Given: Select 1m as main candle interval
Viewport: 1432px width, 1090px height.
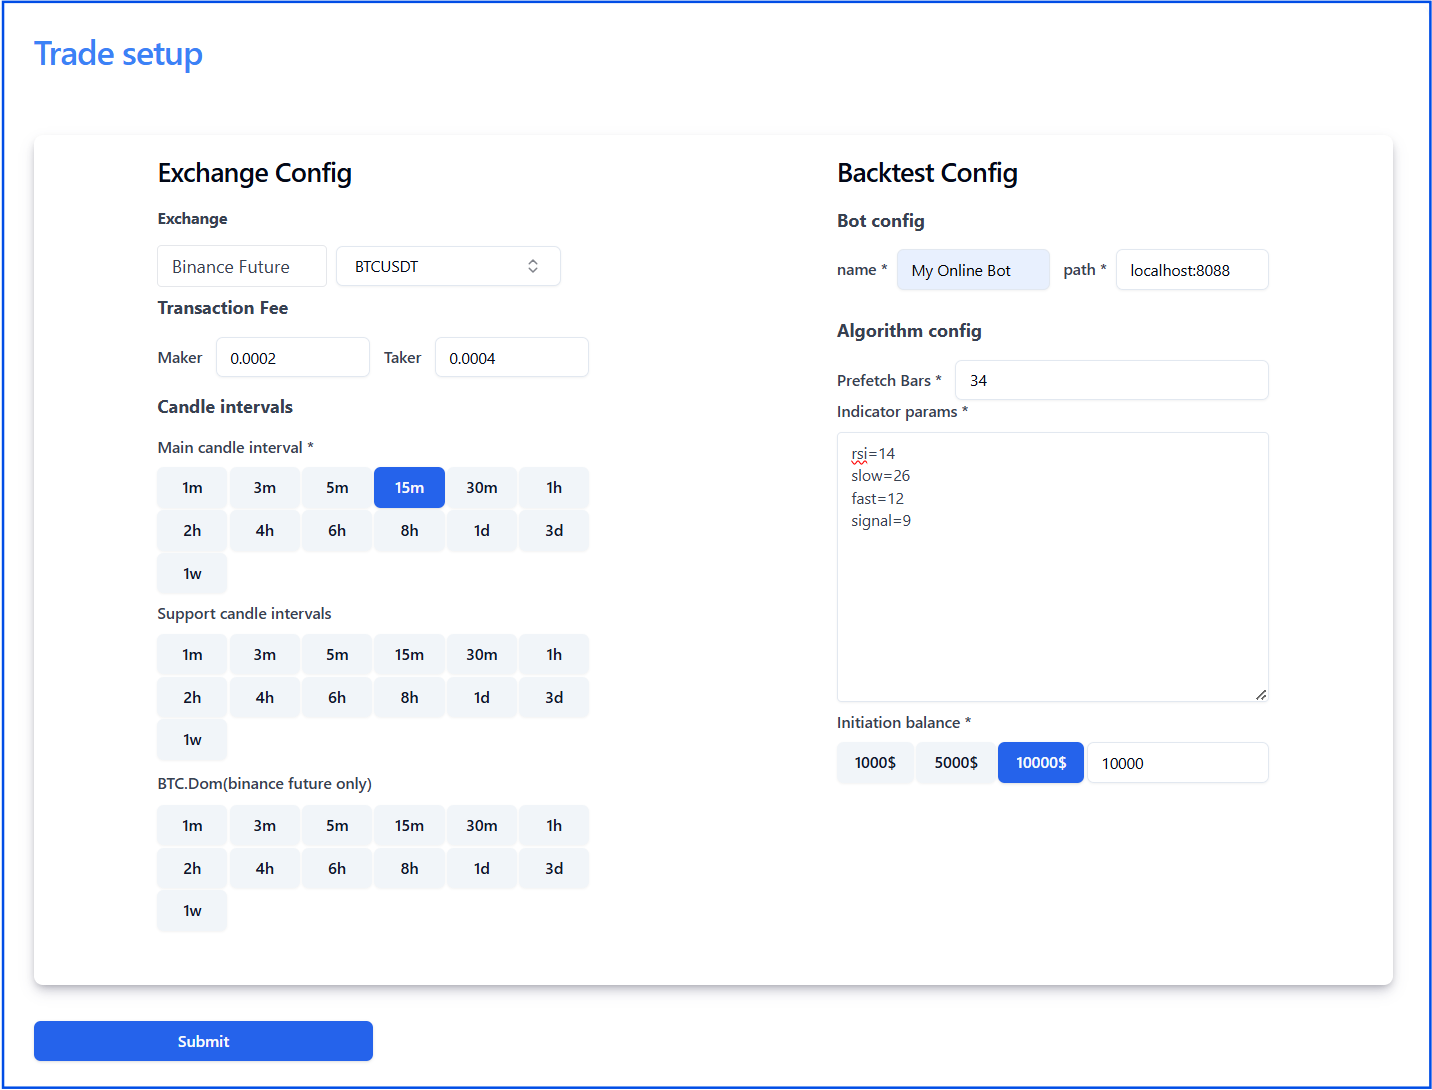Looking at the screenshot, I should [x=192, y=488].
